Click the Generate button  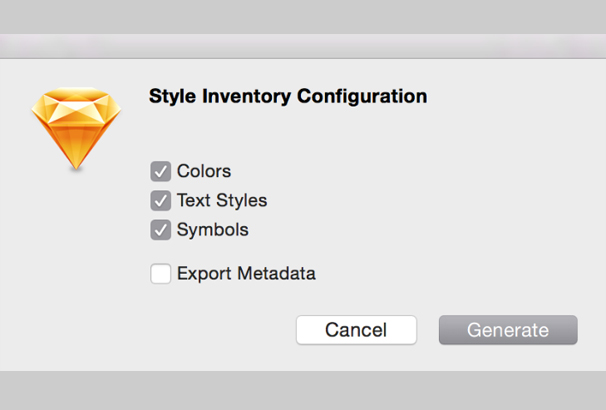coord(508,330)
